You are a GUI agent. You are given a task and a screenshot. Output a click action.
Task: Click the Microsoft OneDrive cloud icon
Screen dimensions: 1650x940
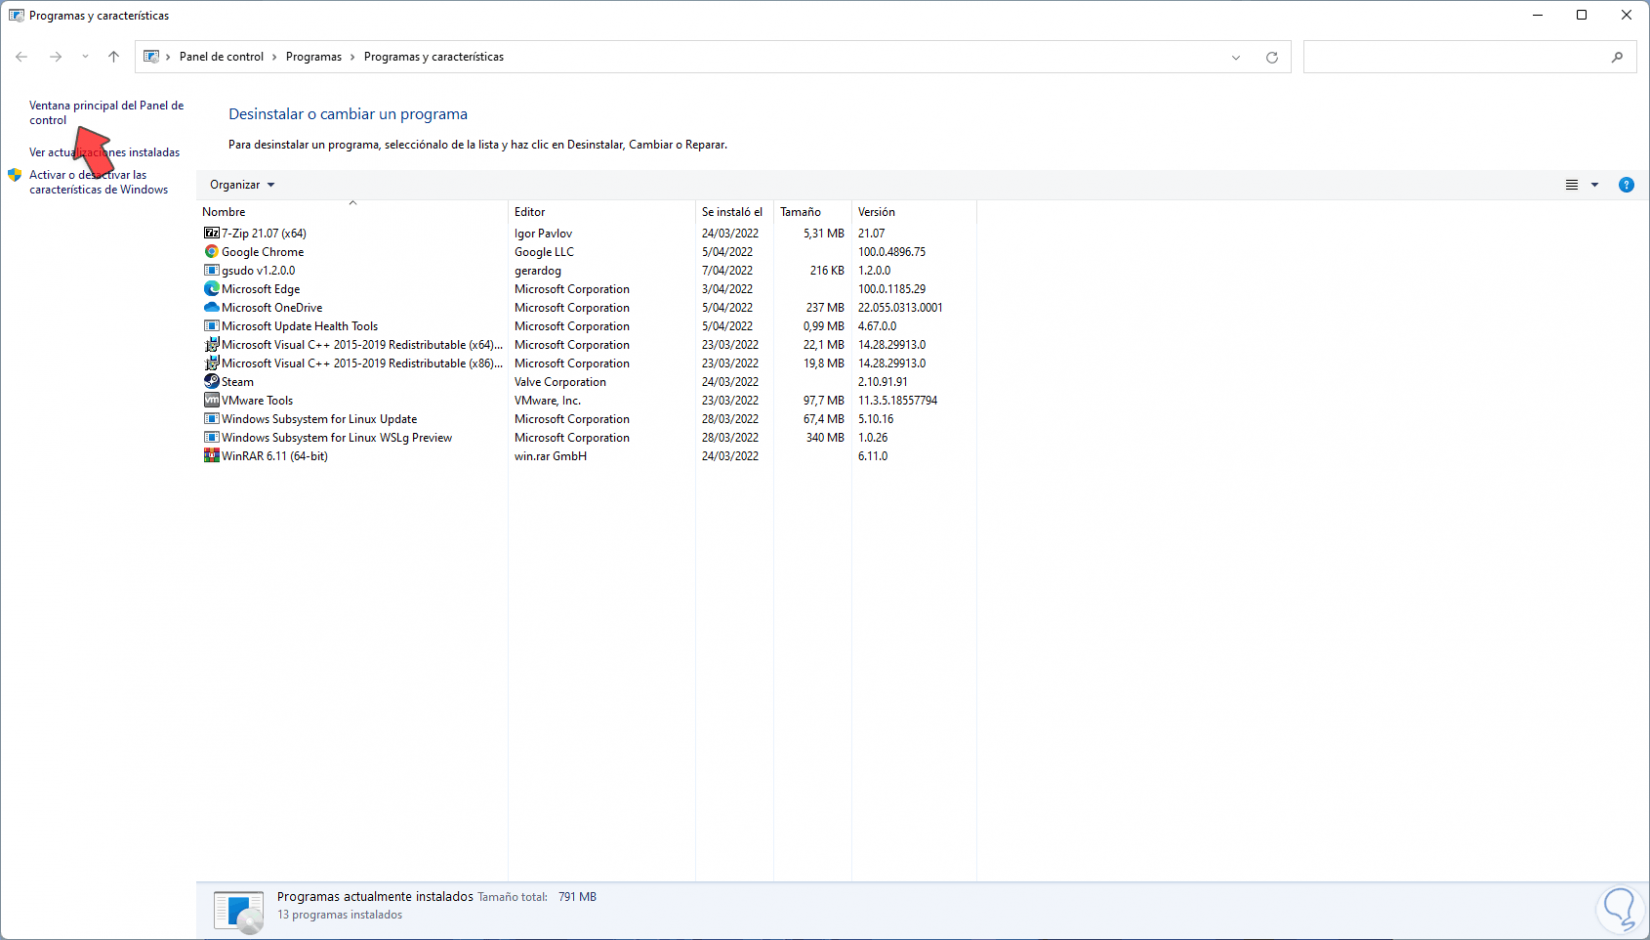[211, 308]
